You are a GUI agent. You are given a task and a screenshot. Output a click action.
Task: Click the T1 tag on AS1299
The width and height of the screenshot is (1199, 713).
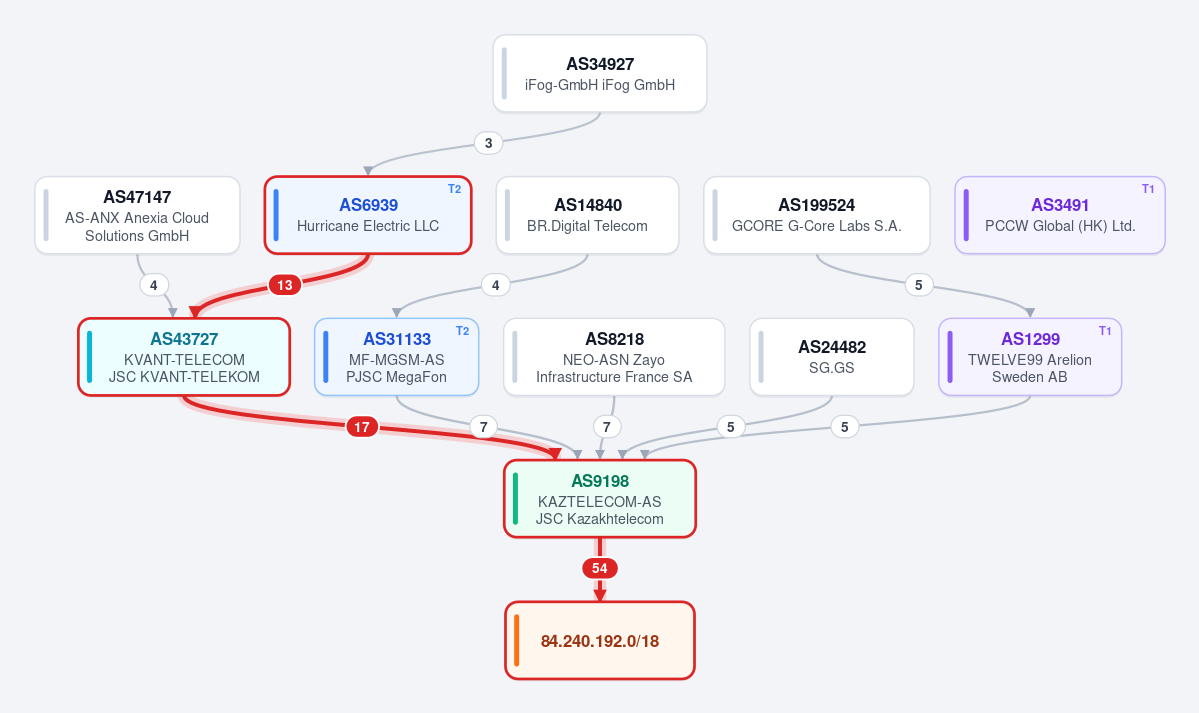(1105, 331)
